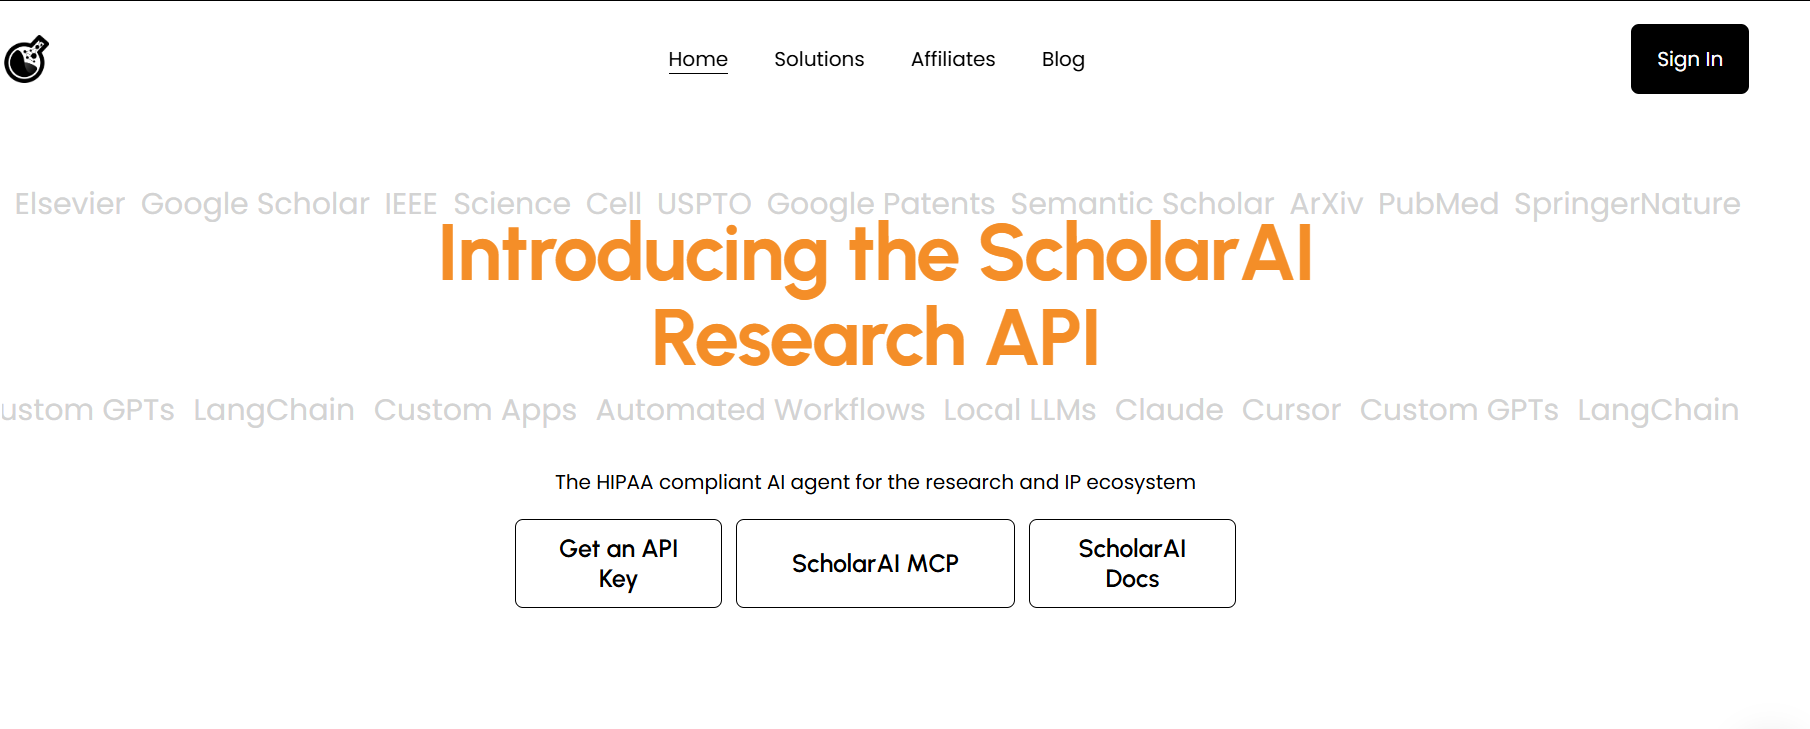Click Get an API Key
Viewport: 1810px width, 729px height.
(618, 563)
